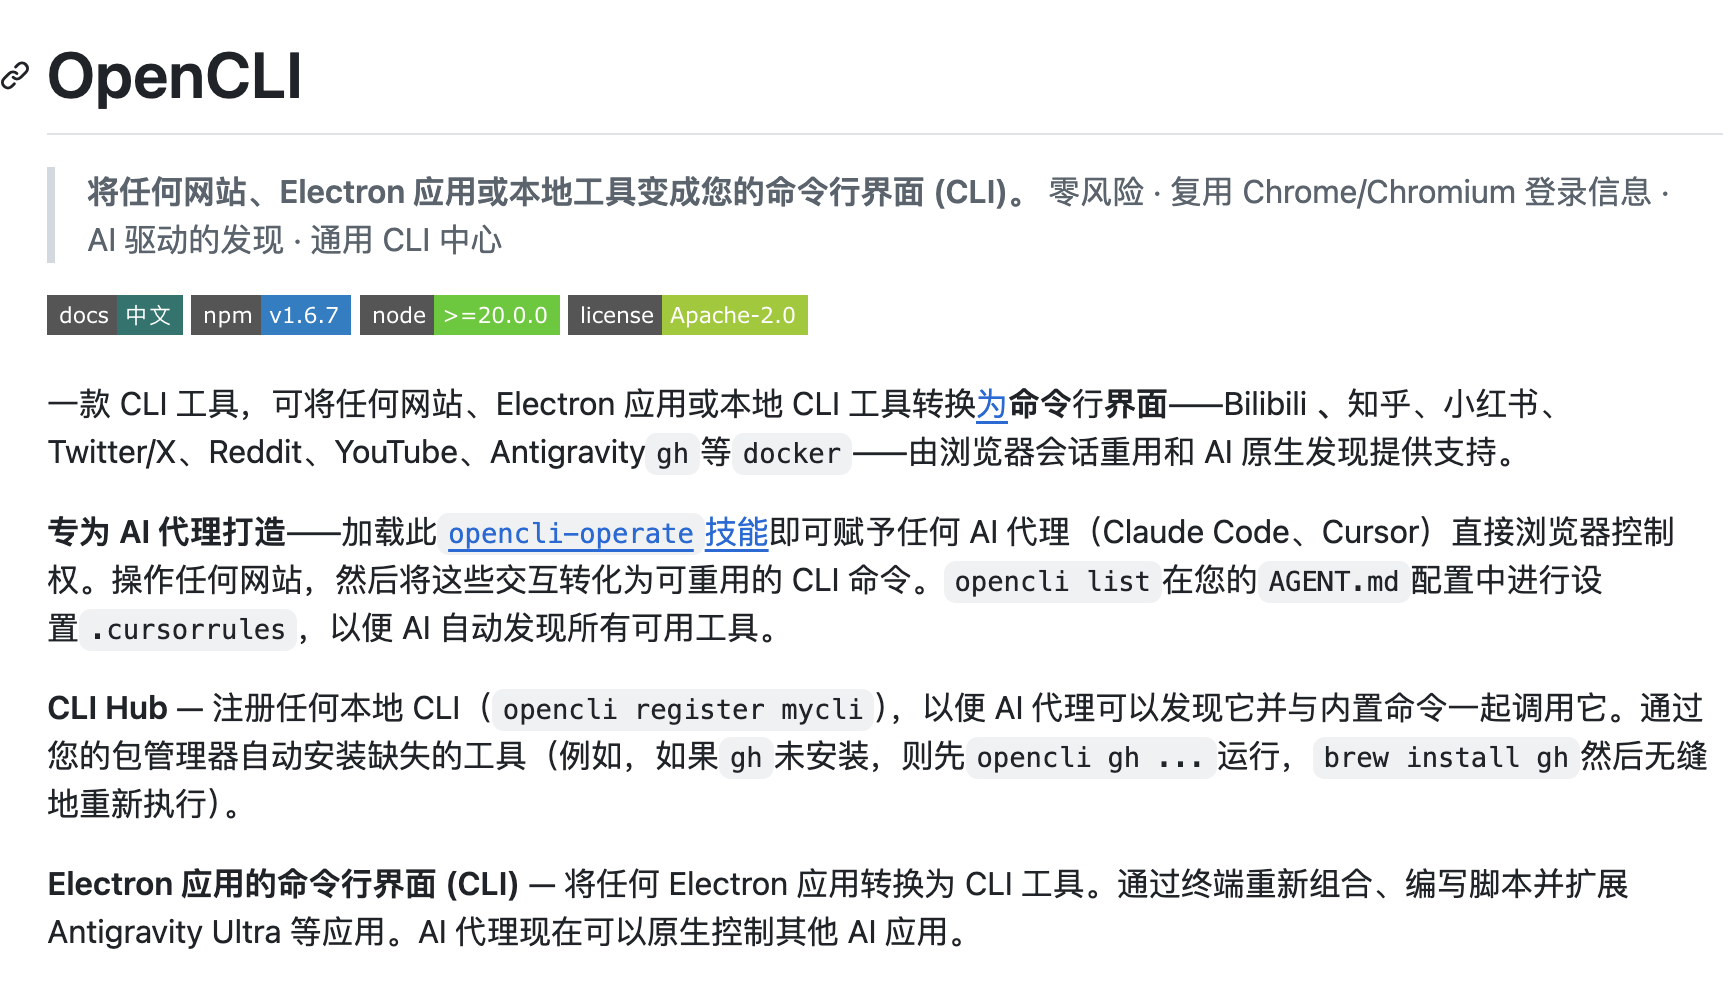Click the 技能 hyperlink

pyautogui.click(x=736, y=533)
